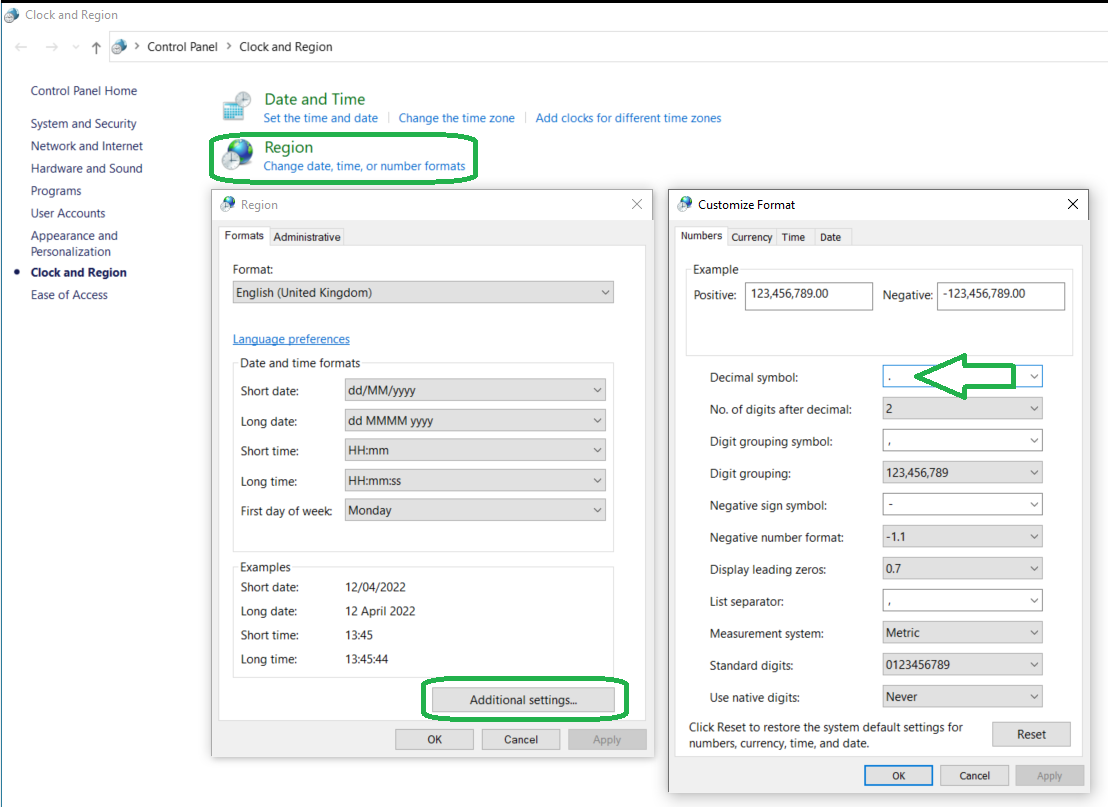Open the Region heading link

point(288,147)
